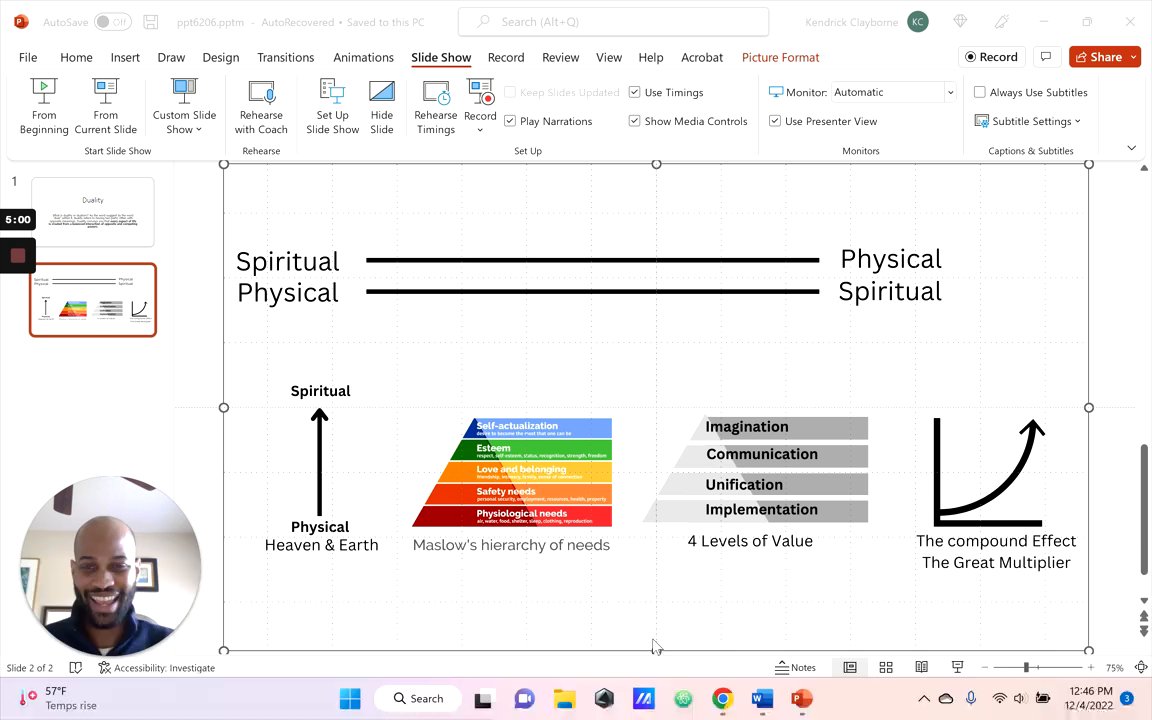
Task: Open Windows Start menu
Action: point(350,698)
